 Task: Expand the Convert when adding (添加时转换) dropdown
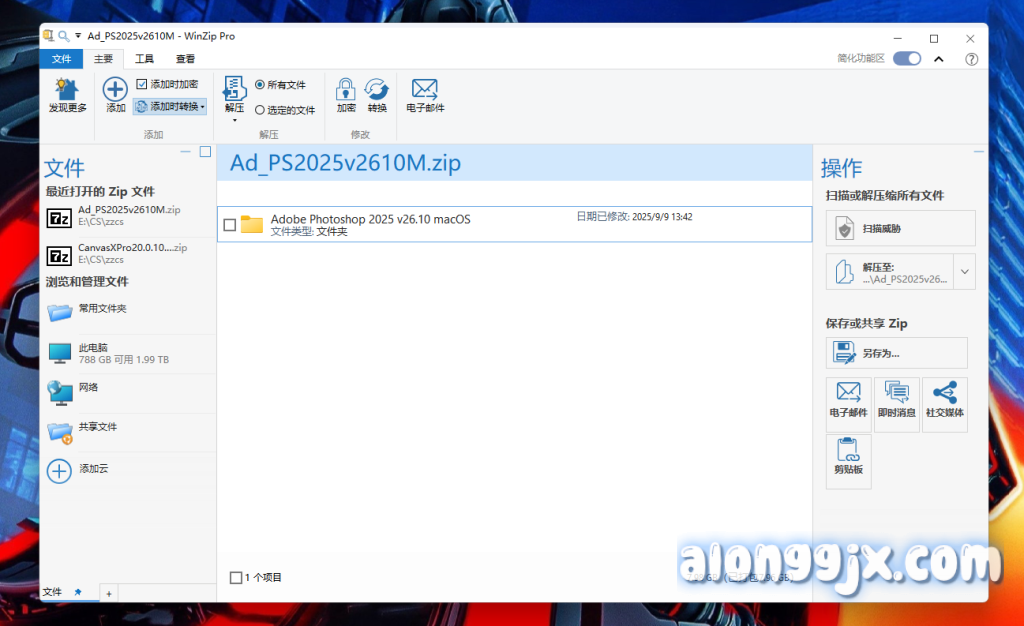pos(202,106)
